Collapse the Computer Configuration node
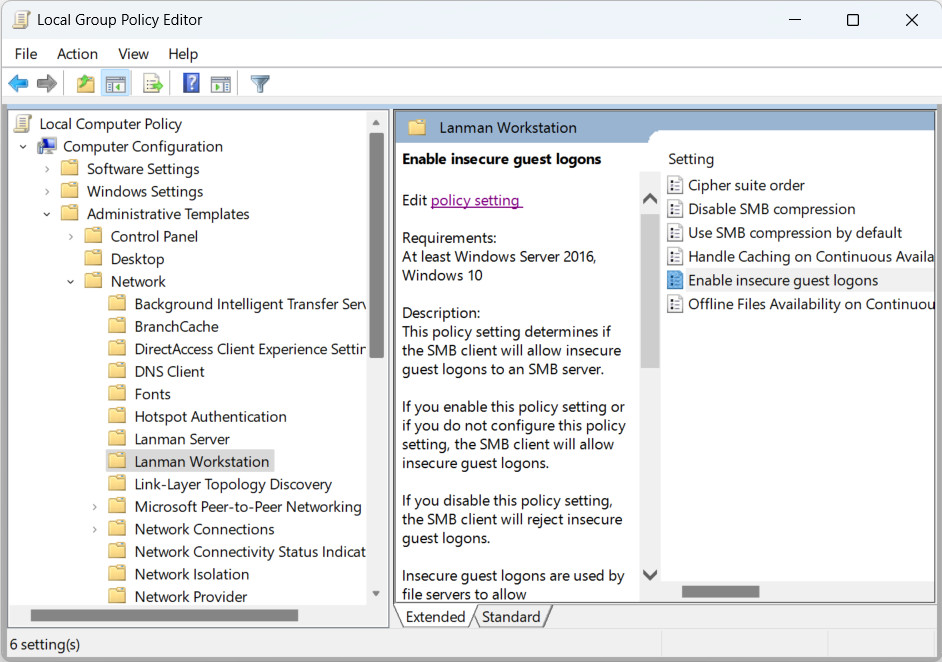The image size is (942, 662). coord(23,147)
